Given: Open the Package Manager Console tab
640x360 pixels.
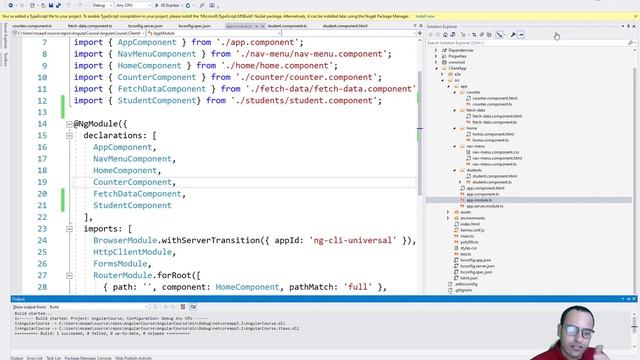Looking at the screenshot, I should click(x=88, y=358).
